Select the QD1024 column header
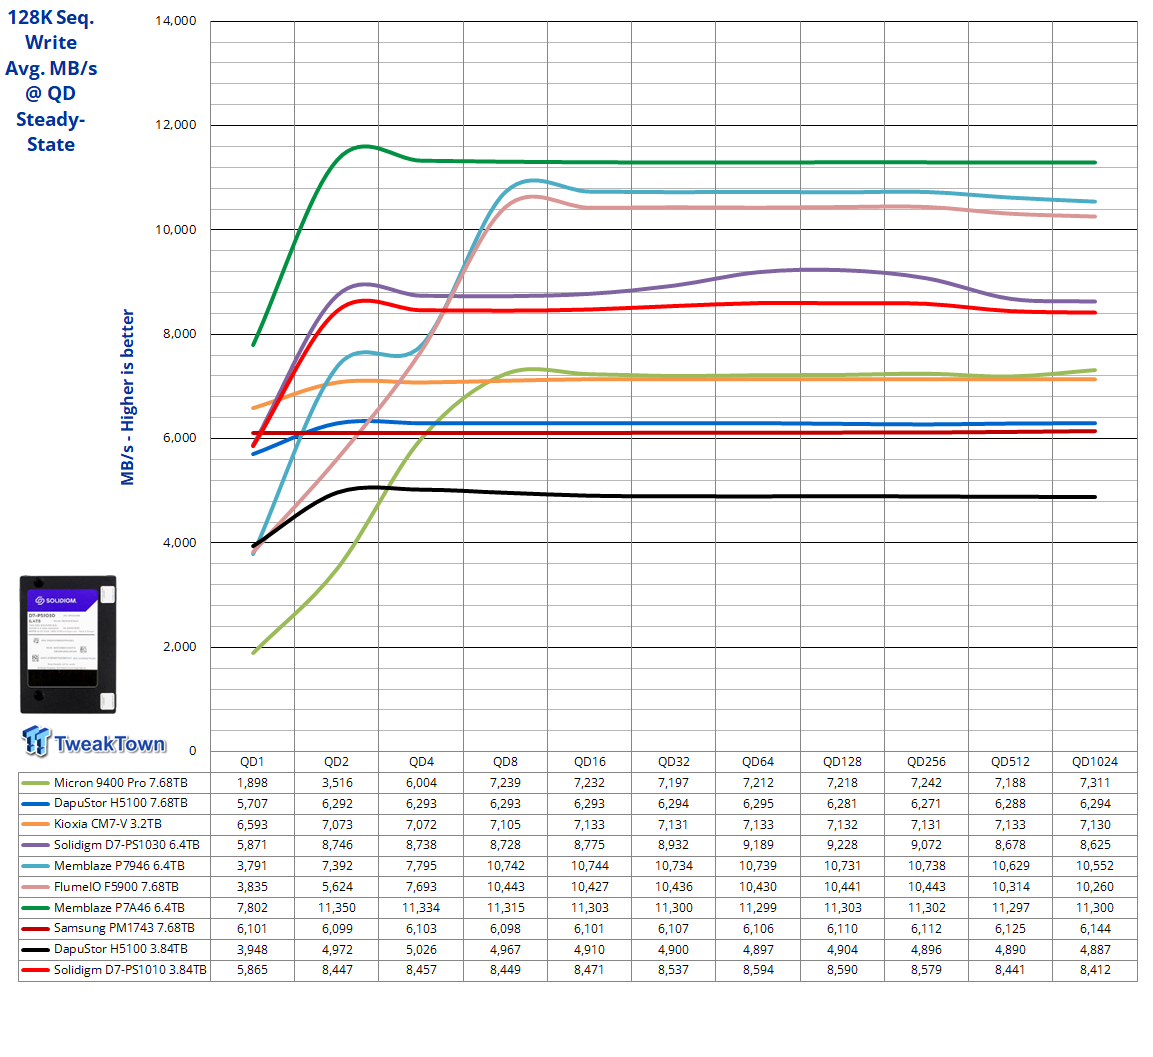The image size is (1153, 1057). pyautogui.click(x=1095, y=762)
